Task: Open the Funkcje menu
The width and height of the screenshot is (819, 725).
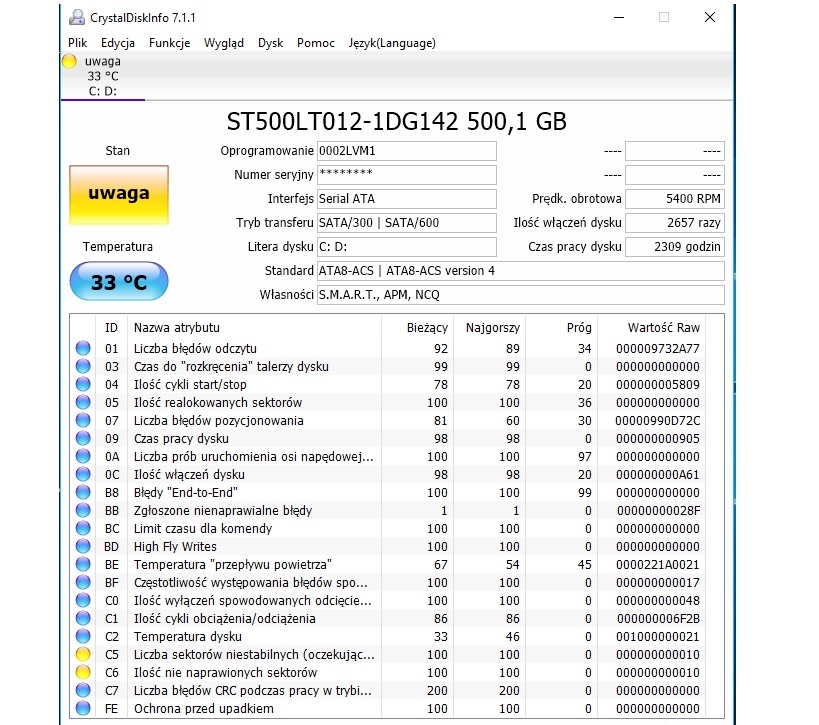Action: pyautogui.click(x=169, y=43)
